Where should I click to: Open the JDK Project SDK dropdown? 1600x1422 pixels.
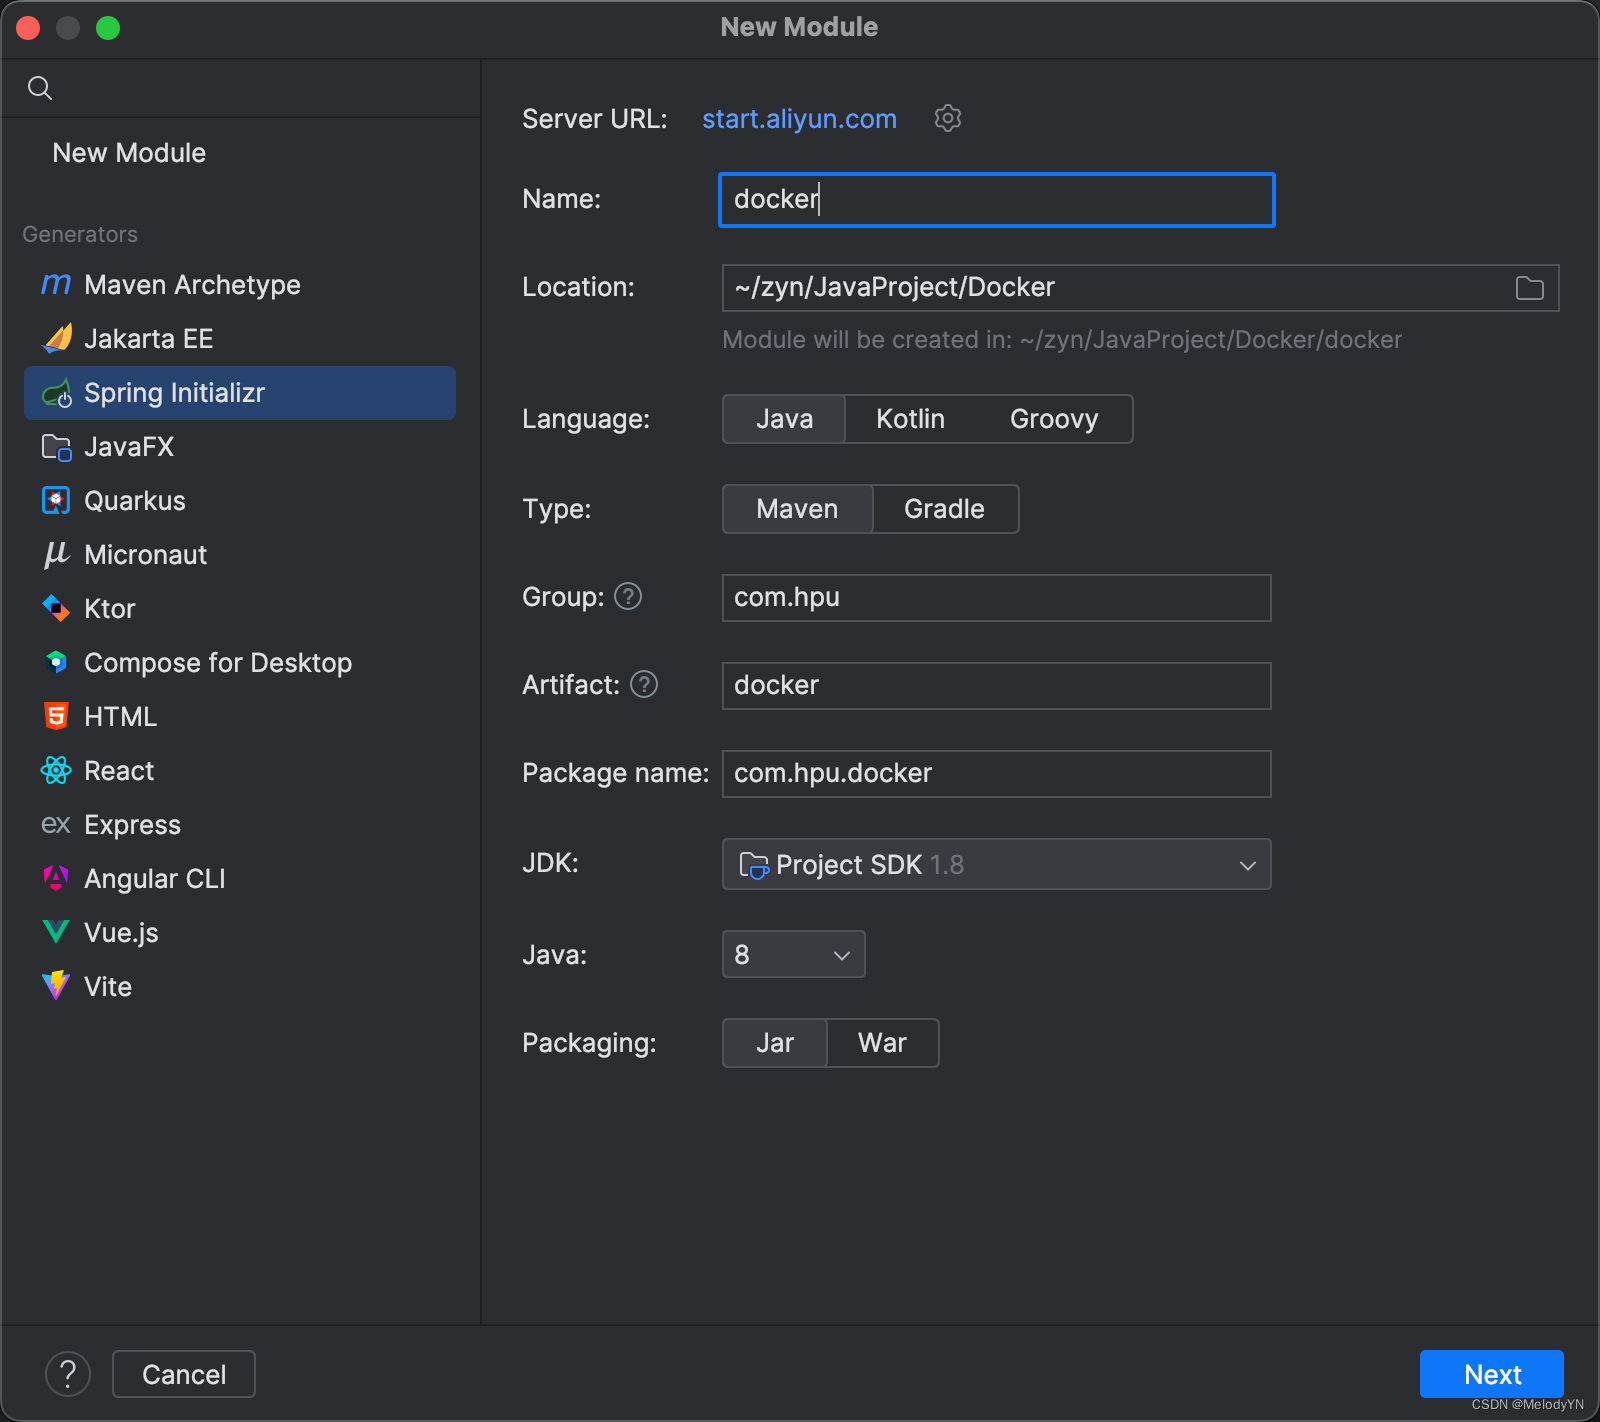coord(996,864)
